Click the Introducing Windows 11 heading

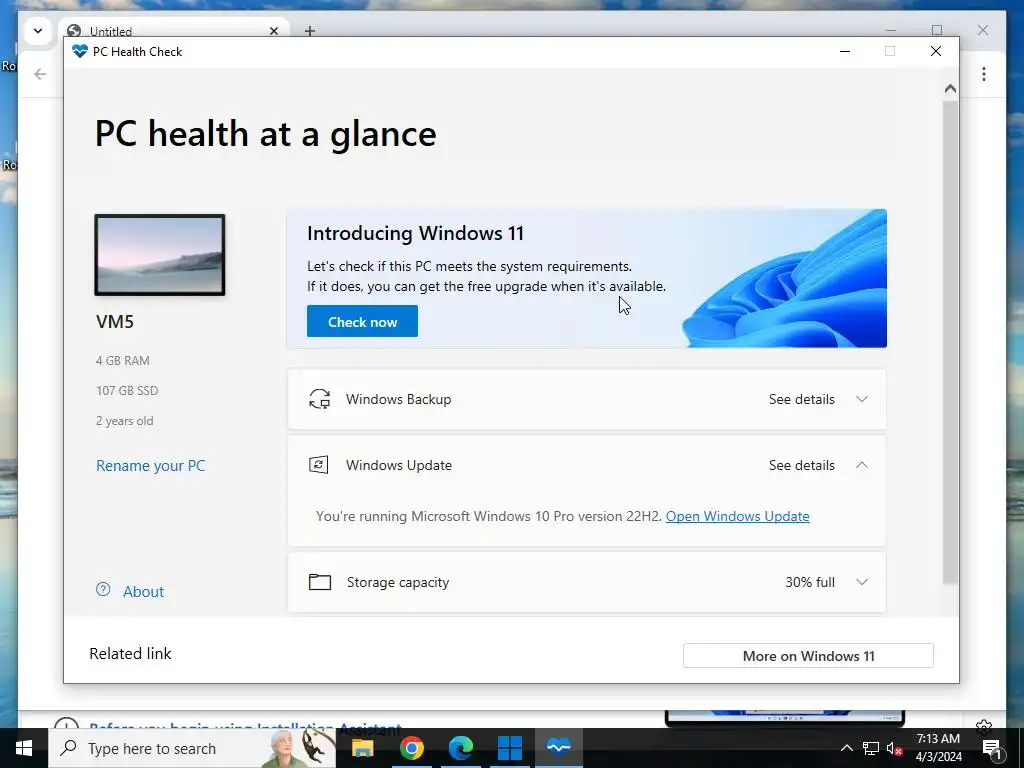pyautogui.click(x=415, y=233)
